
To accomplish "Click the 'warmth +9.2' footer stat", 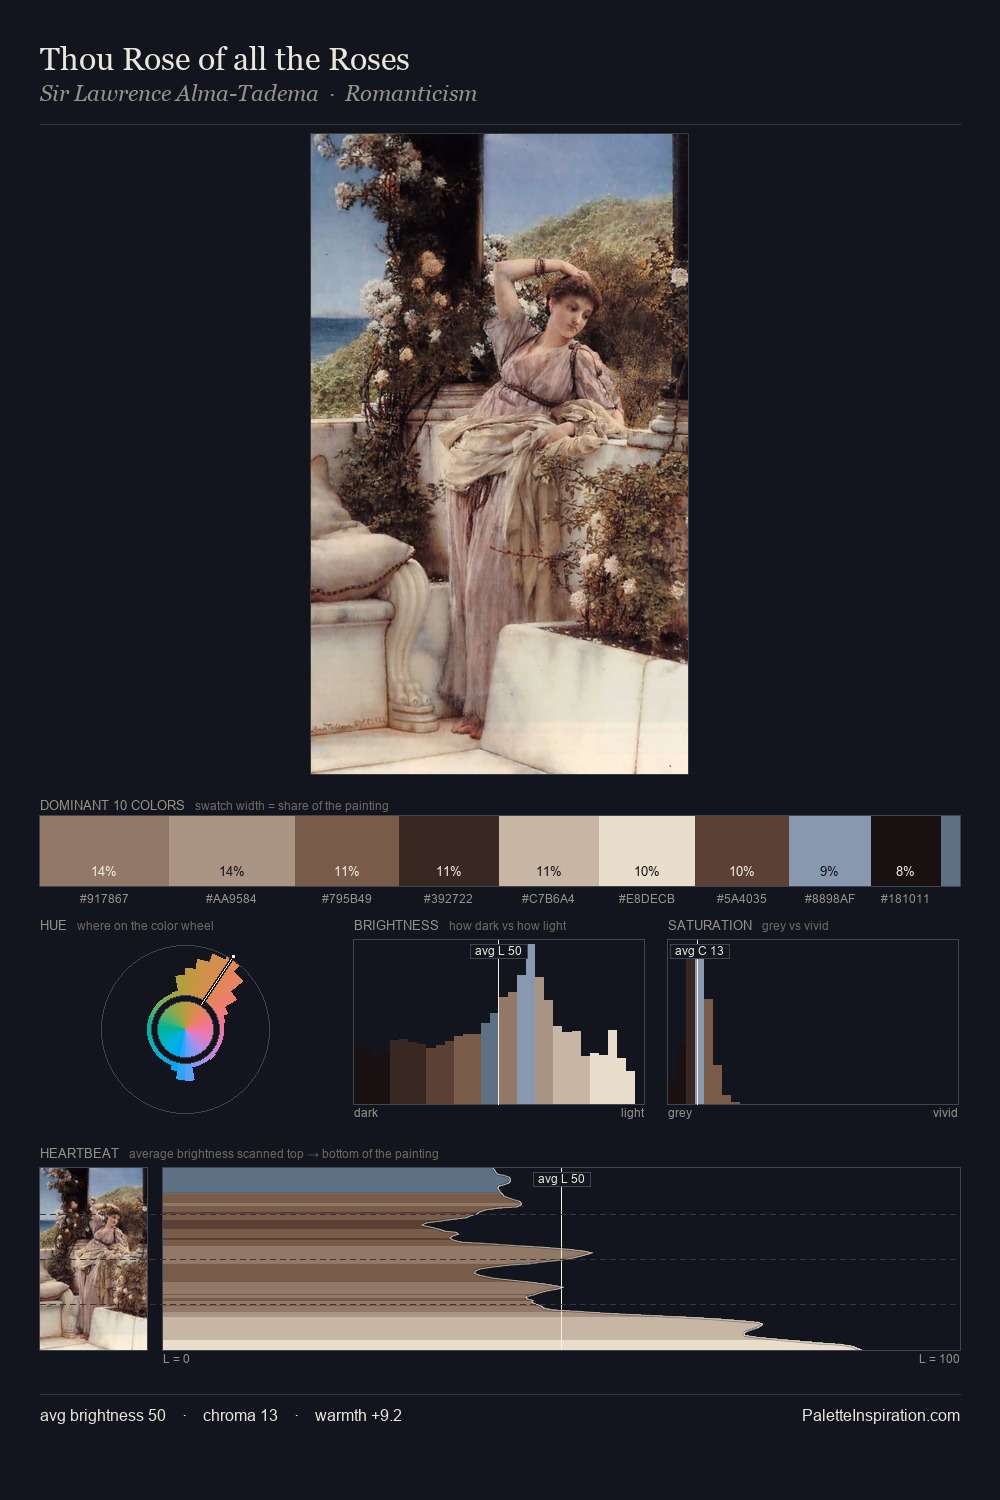I will 358,1415.
